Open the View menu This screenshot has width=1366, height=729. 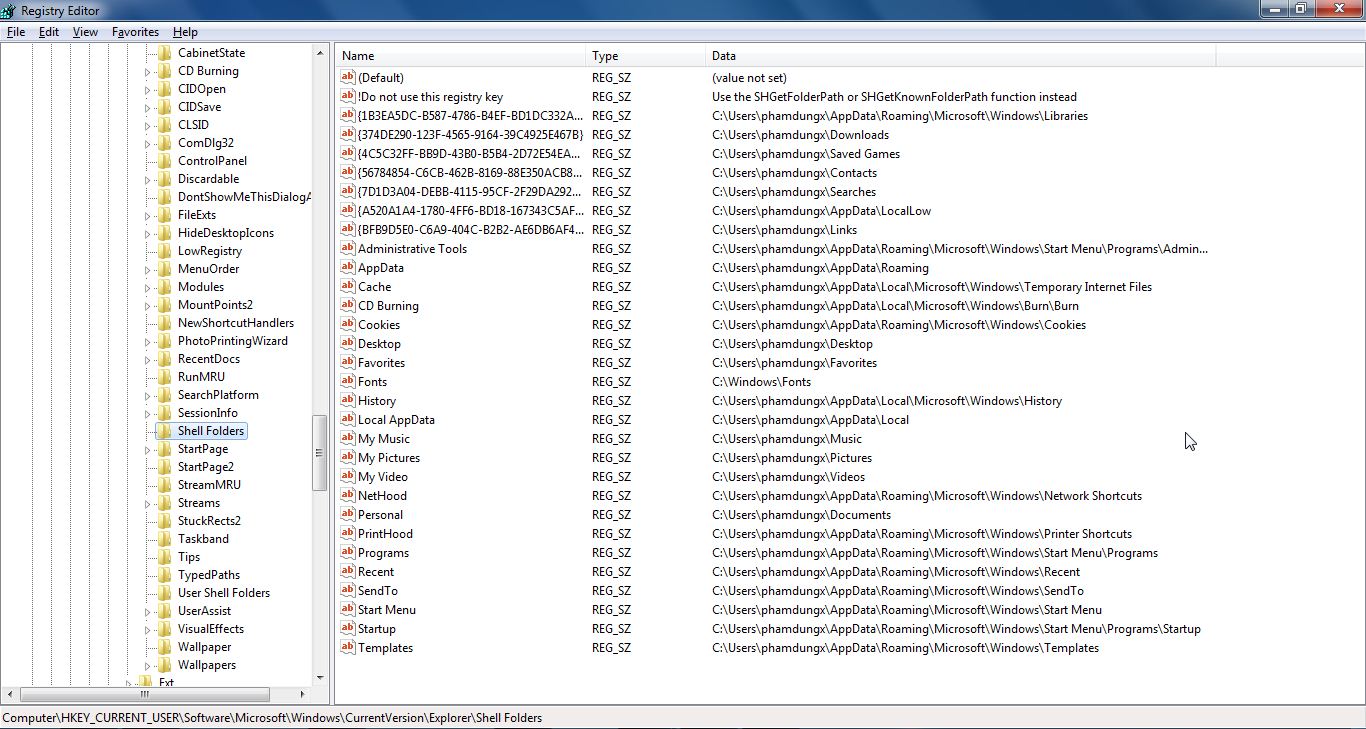click(85, 32)
